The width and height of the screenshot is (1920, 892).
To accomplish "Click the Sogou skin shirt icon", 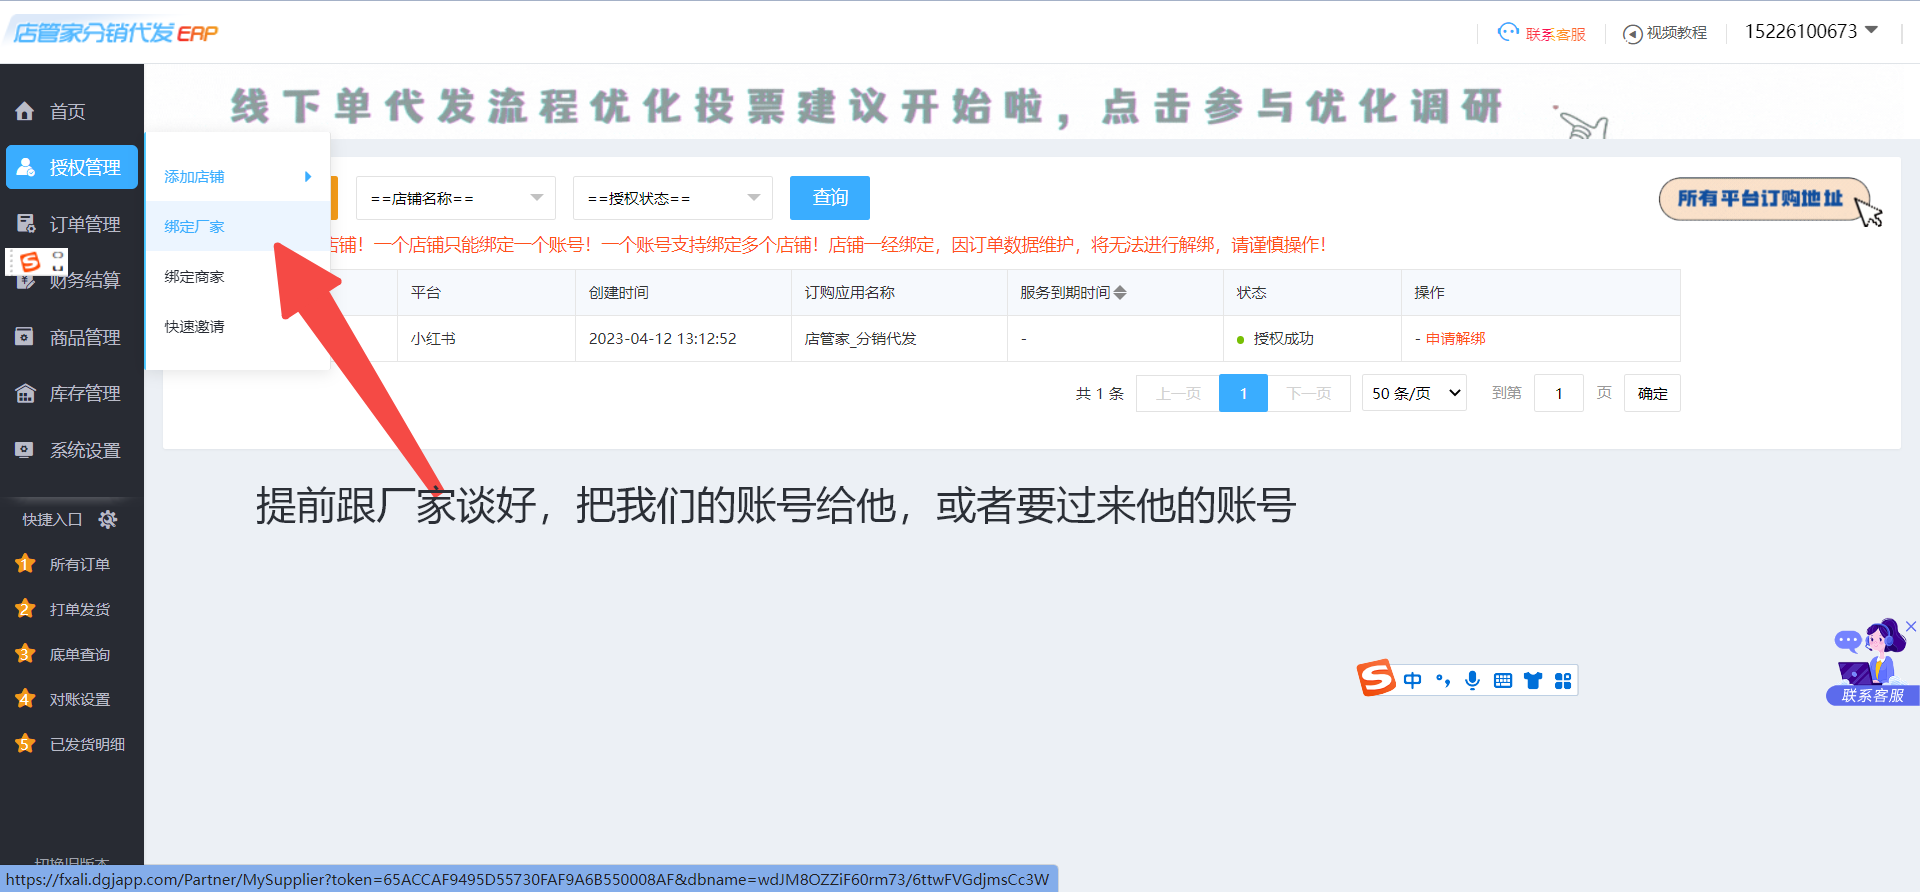I will coord(1533,681).
